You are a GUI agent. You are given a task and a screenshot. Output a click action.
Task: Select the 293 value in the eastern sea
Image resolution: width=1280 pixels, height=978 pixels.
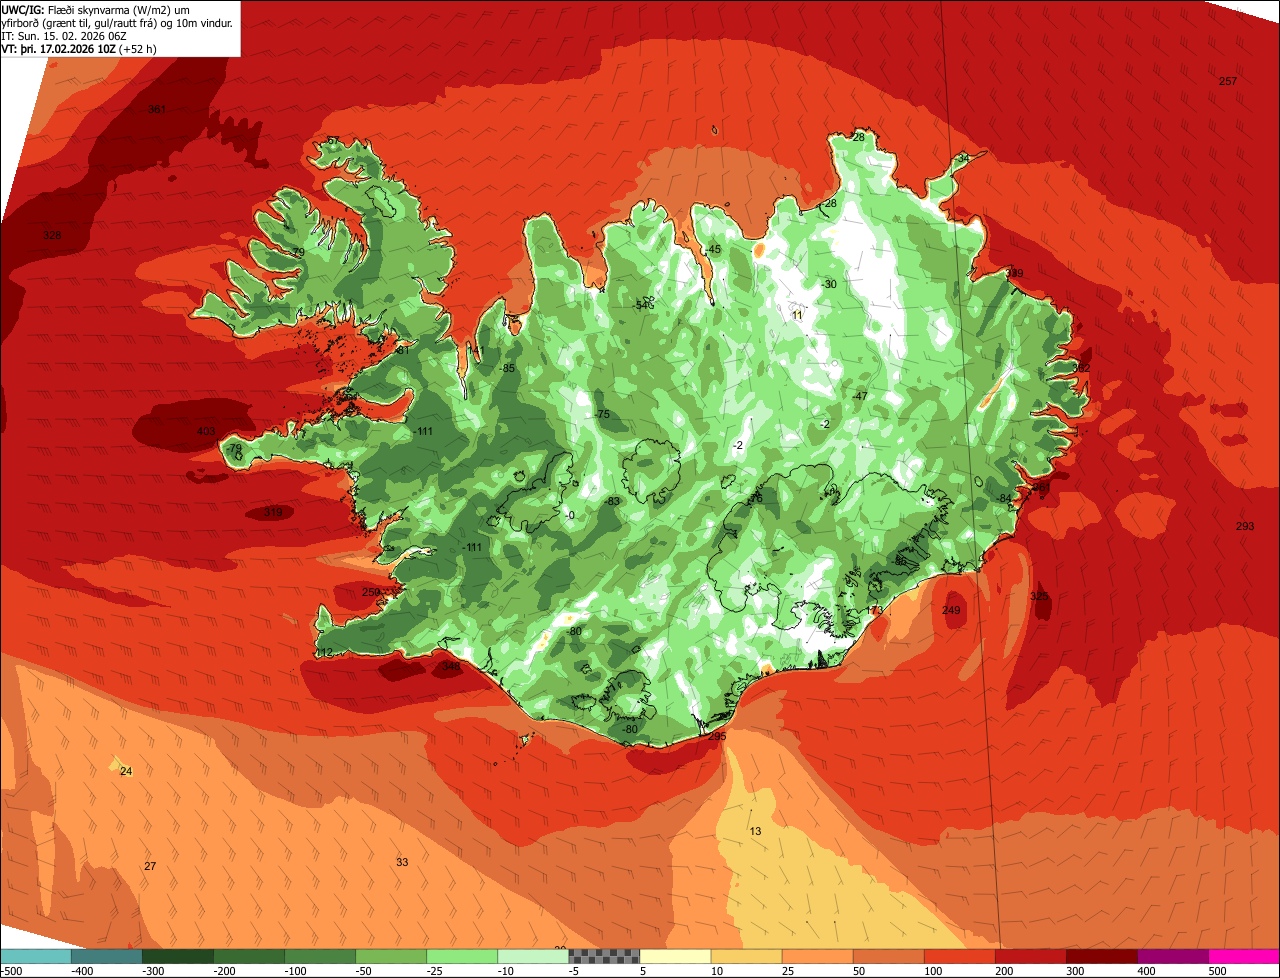[1244, 527]
